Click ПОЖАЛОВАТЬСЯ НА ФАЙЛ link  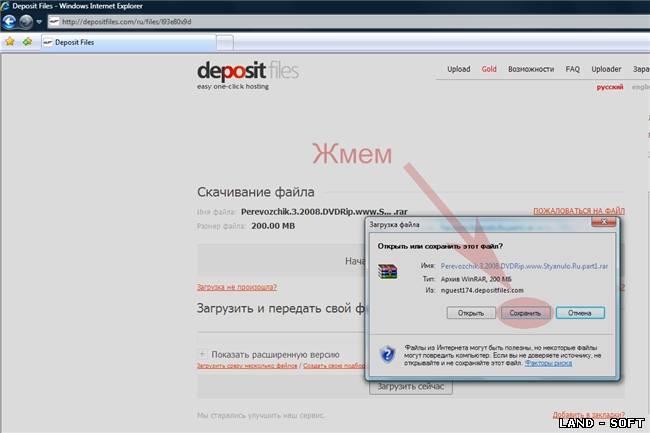point(579,211)
